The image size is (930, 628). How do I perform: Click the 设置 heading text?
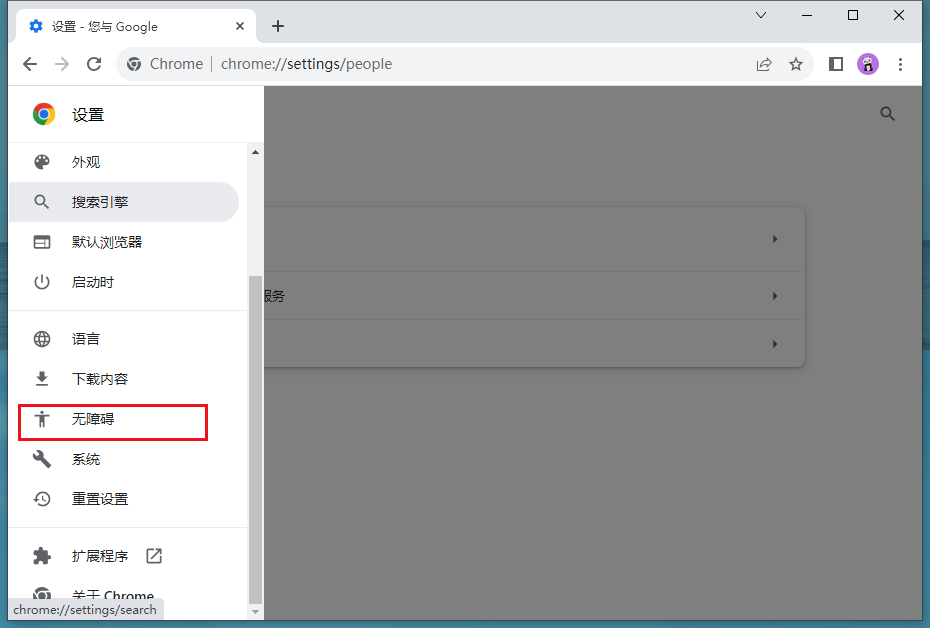pos(88,114)
